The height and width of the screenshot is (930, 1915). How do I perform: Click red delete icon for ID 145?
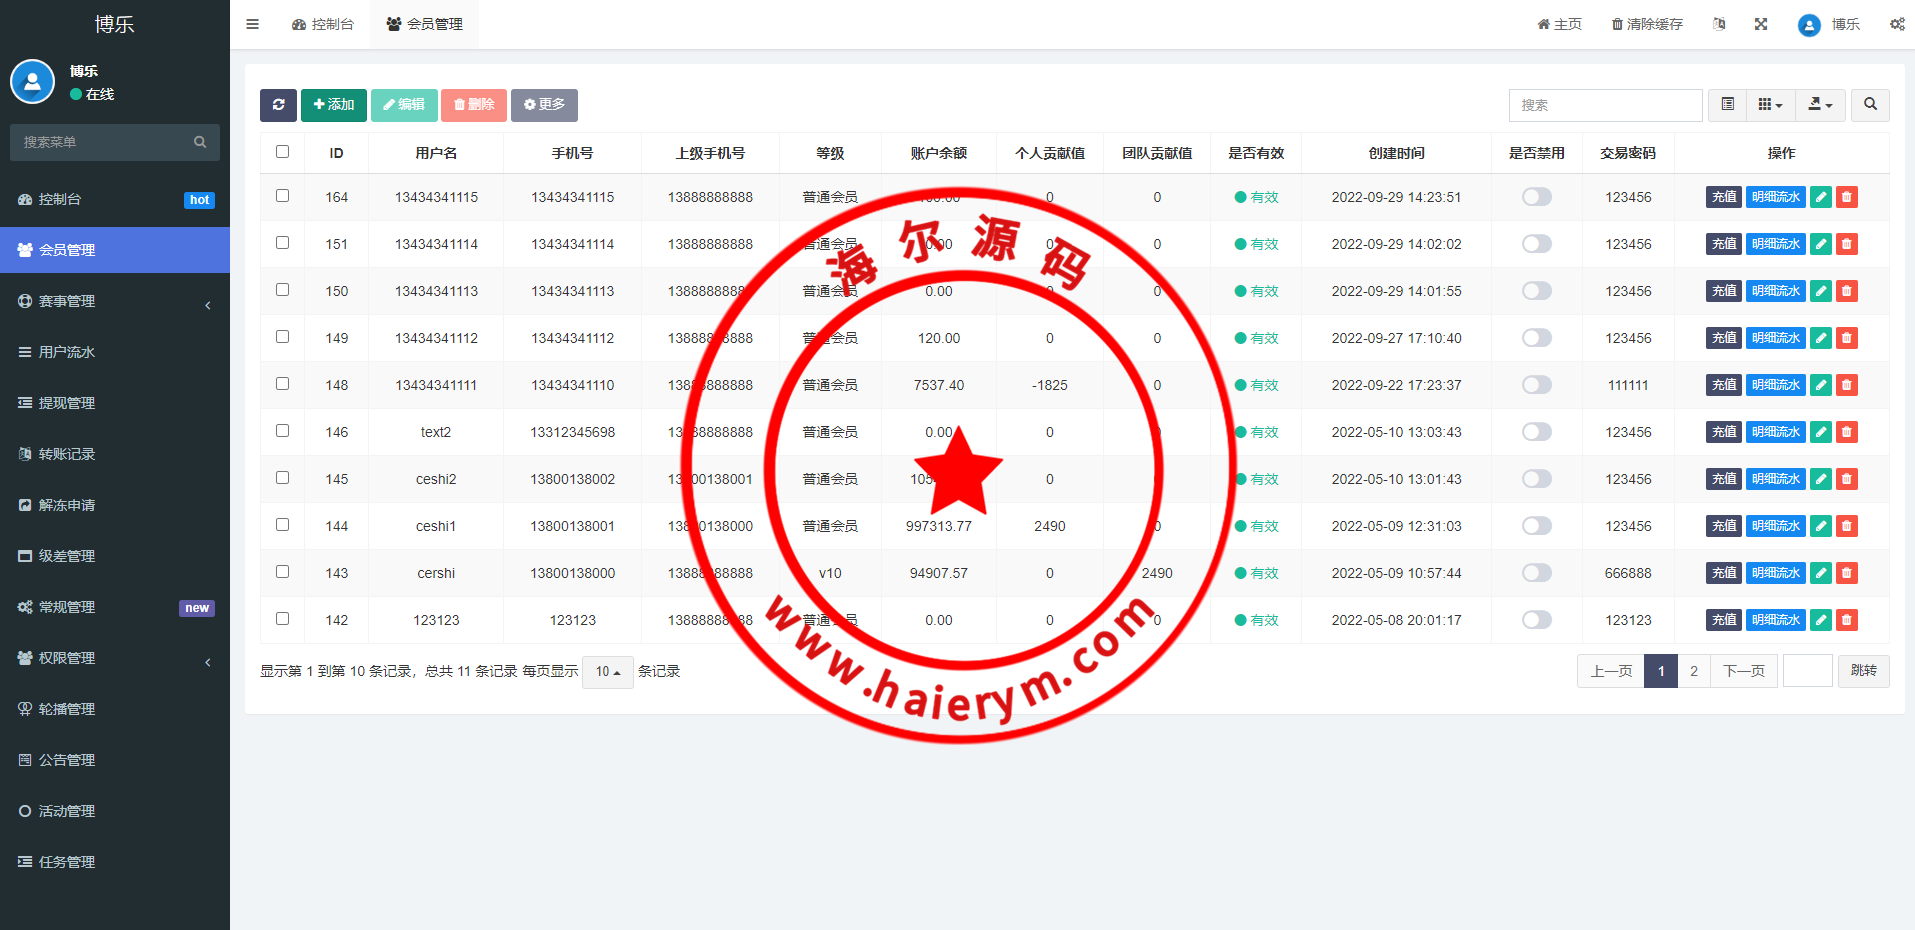pyautogui.click(x=1847, y=479)
